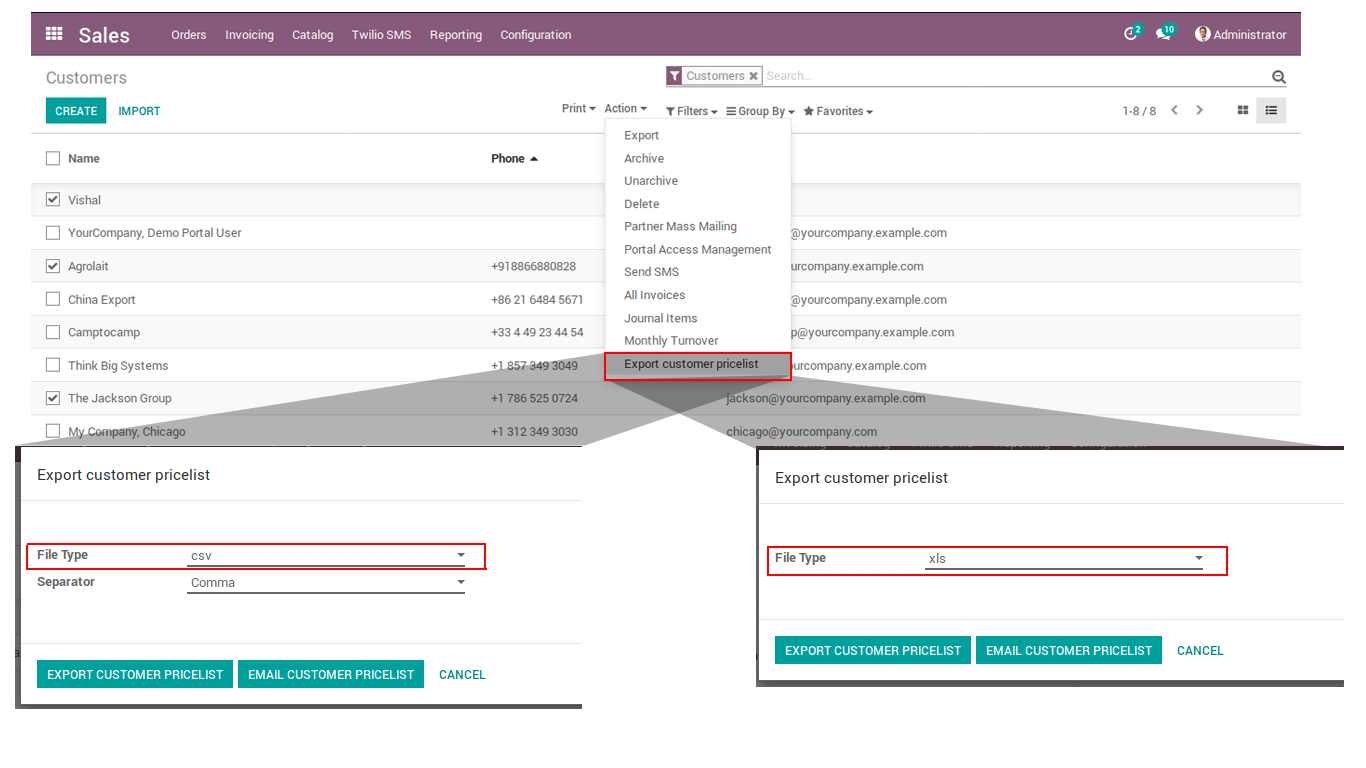Click the IMPORT button
Viewport: 1366px width, 768px height.
(x=139, y=111)
